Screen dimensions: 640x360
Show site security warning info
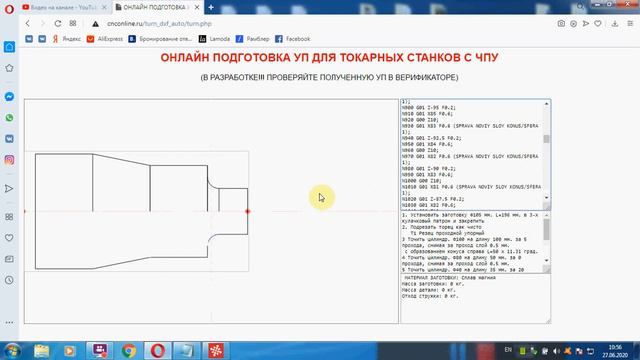pos(95,24)
